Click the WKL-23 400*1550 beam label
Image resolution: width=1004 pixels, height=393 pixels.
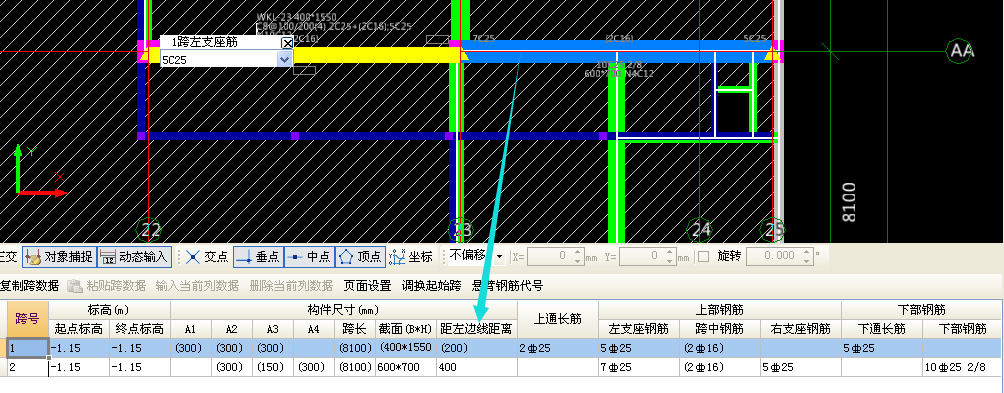(x=296, y=17)
